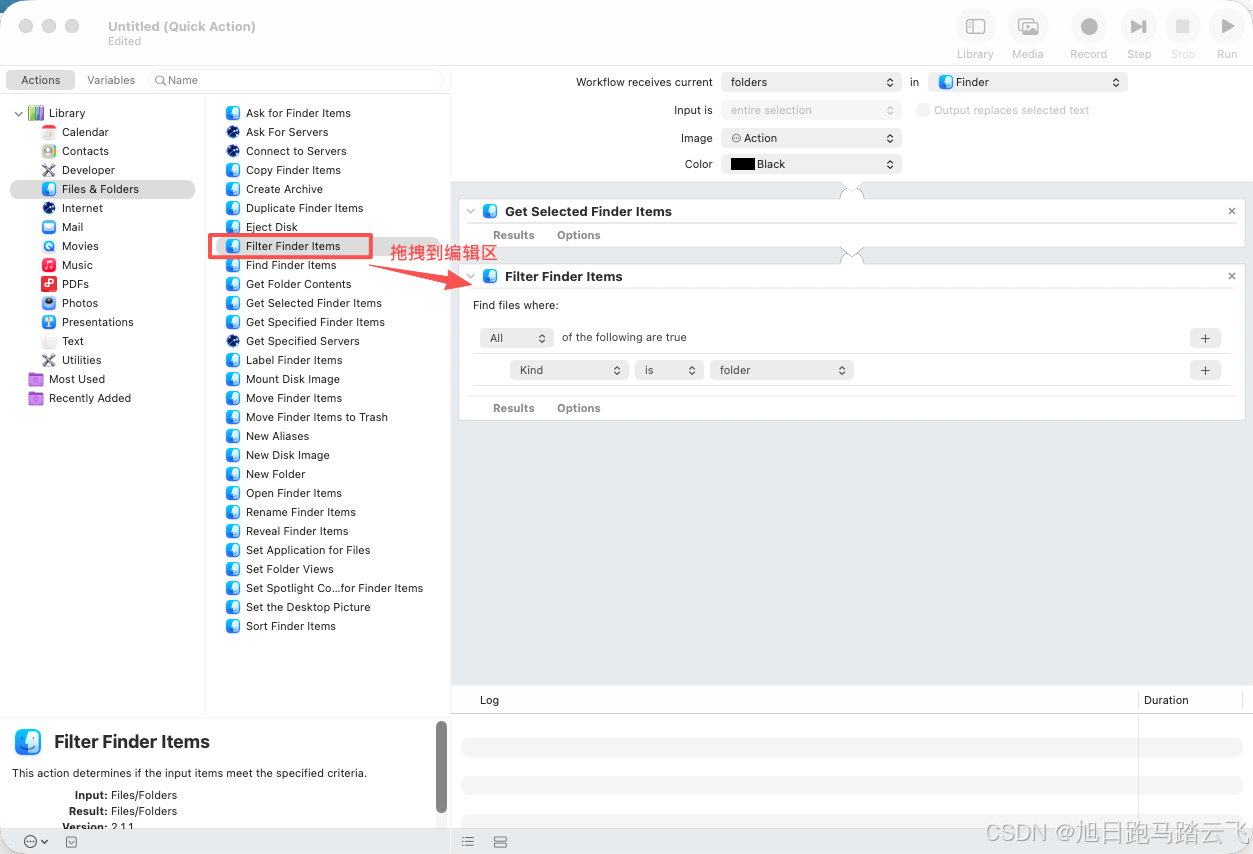Show the workflow variables view icon
1253x854 pixels.
(x=500, y=842)
